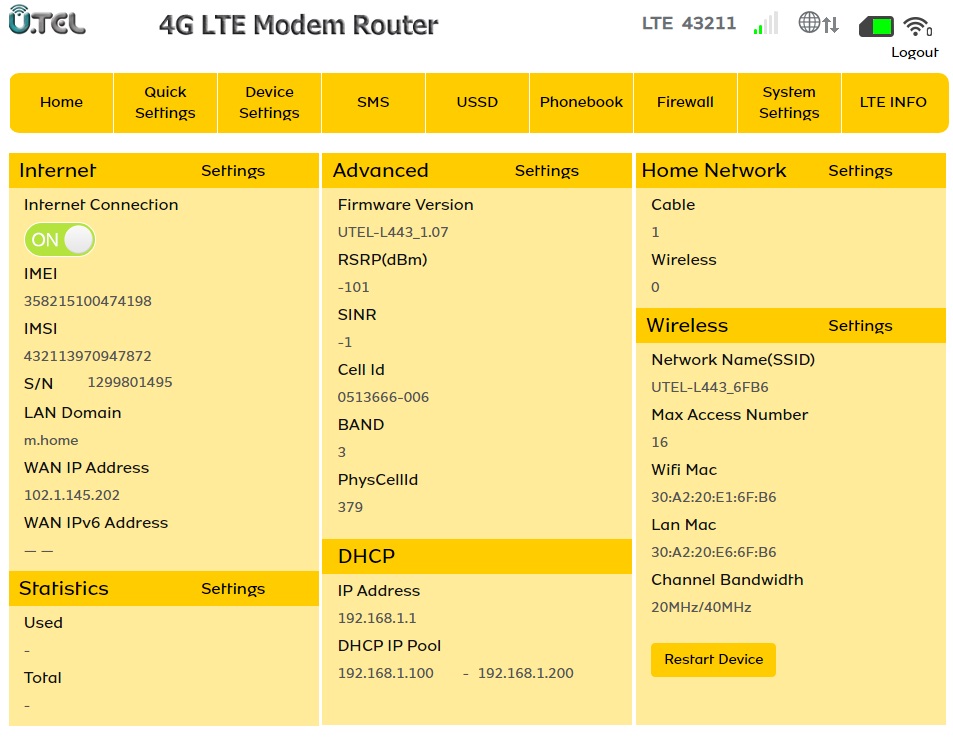Click the LTE 43211 network label
Image resolution: width=953 pixels, height=749 pixels.
click(x=689, y=23)
